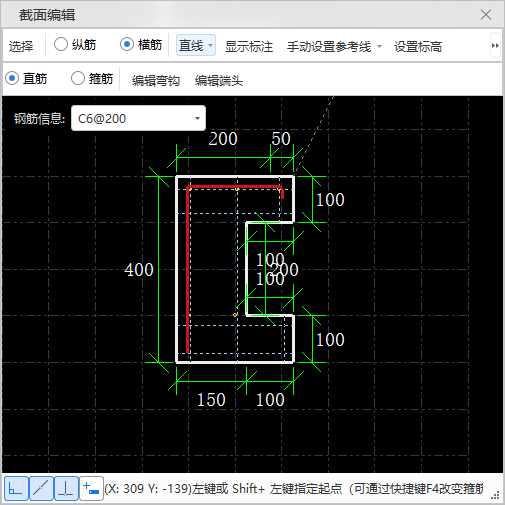
Task: Click the red rebar vertical segment
Action: pyautogui.click(x=188, y=270)
